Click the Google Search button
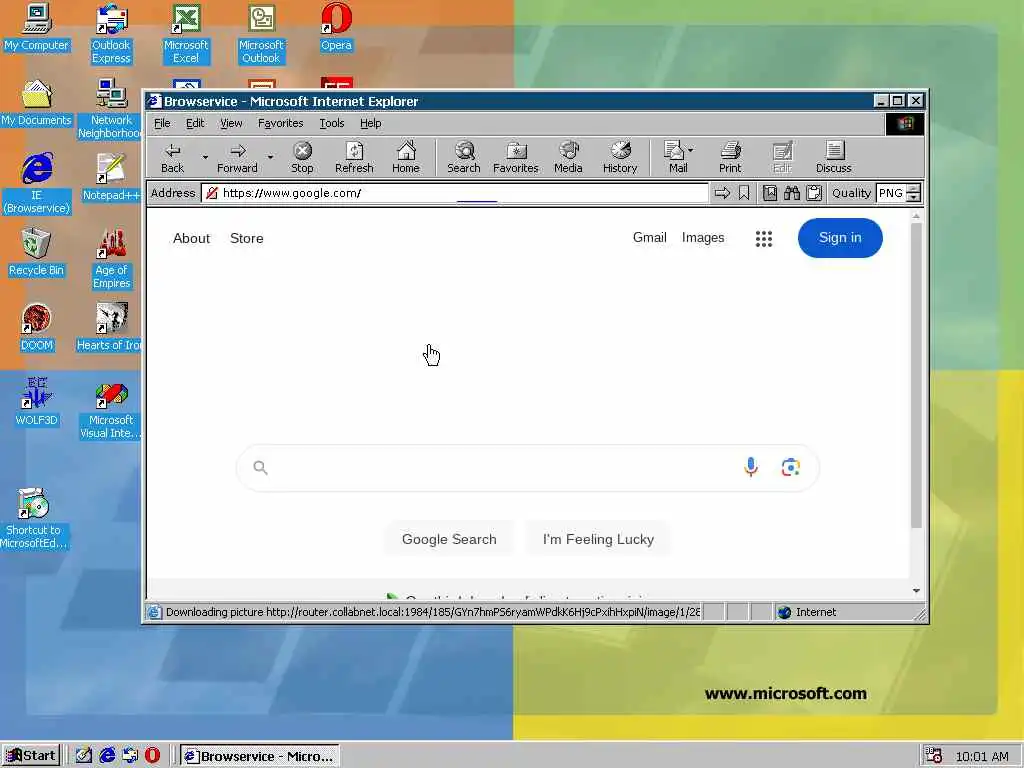 click(449, 539)
